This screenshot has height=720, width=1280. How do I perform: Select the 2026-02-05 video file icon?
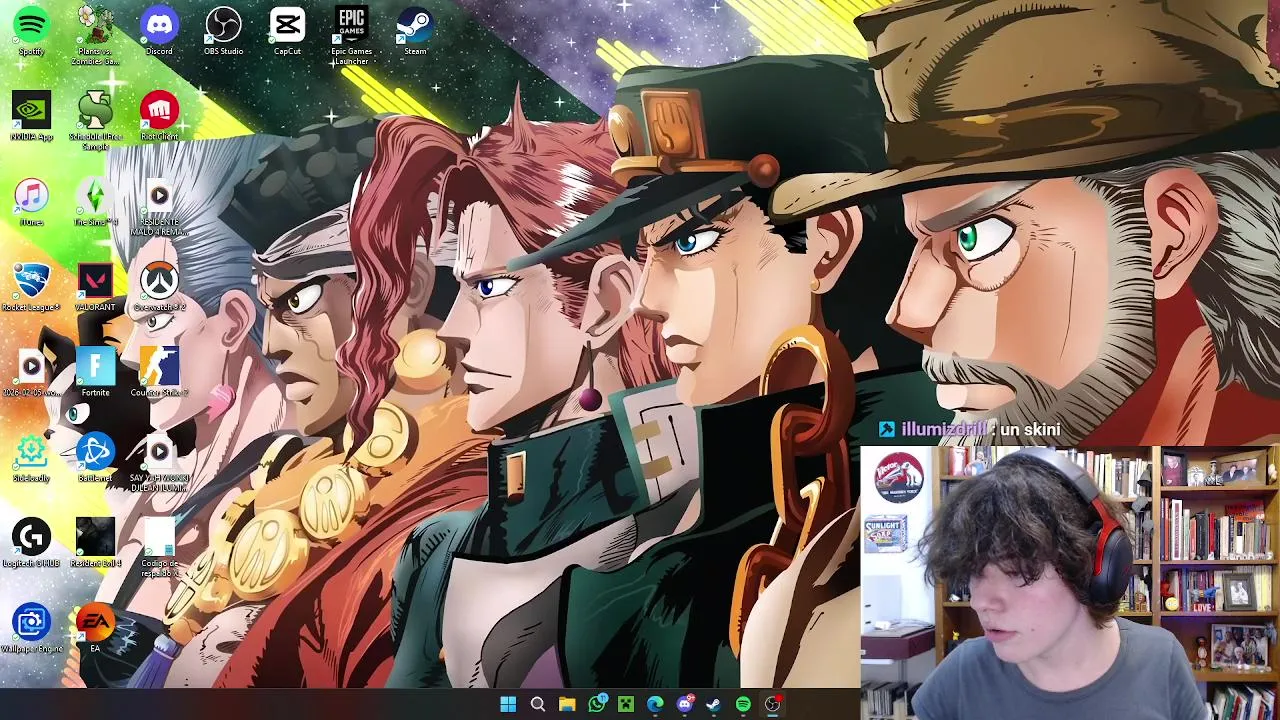[x=31, y=373]
